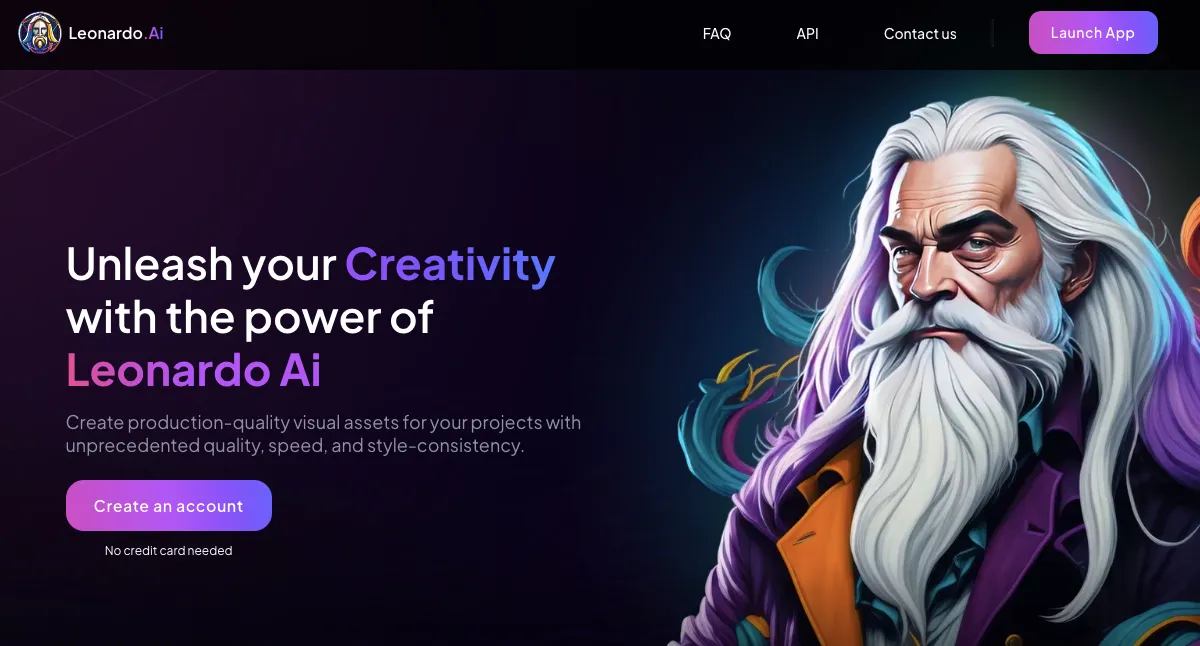Click the with the power of line

point(250,317)
